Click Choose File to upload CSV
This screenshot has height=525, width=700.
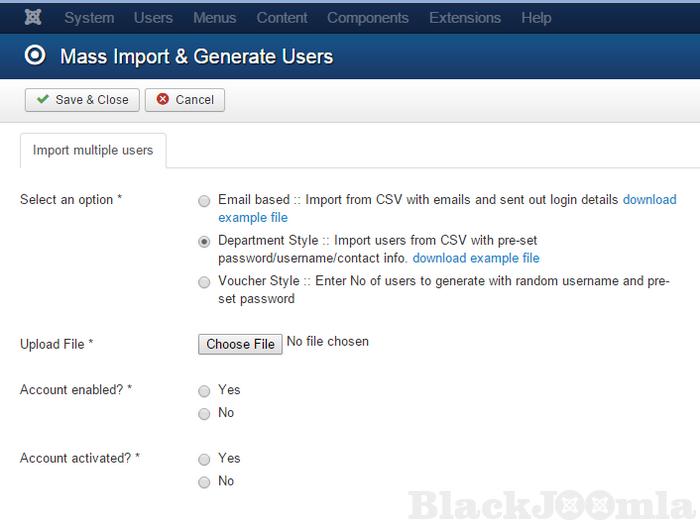pos(240,344)
